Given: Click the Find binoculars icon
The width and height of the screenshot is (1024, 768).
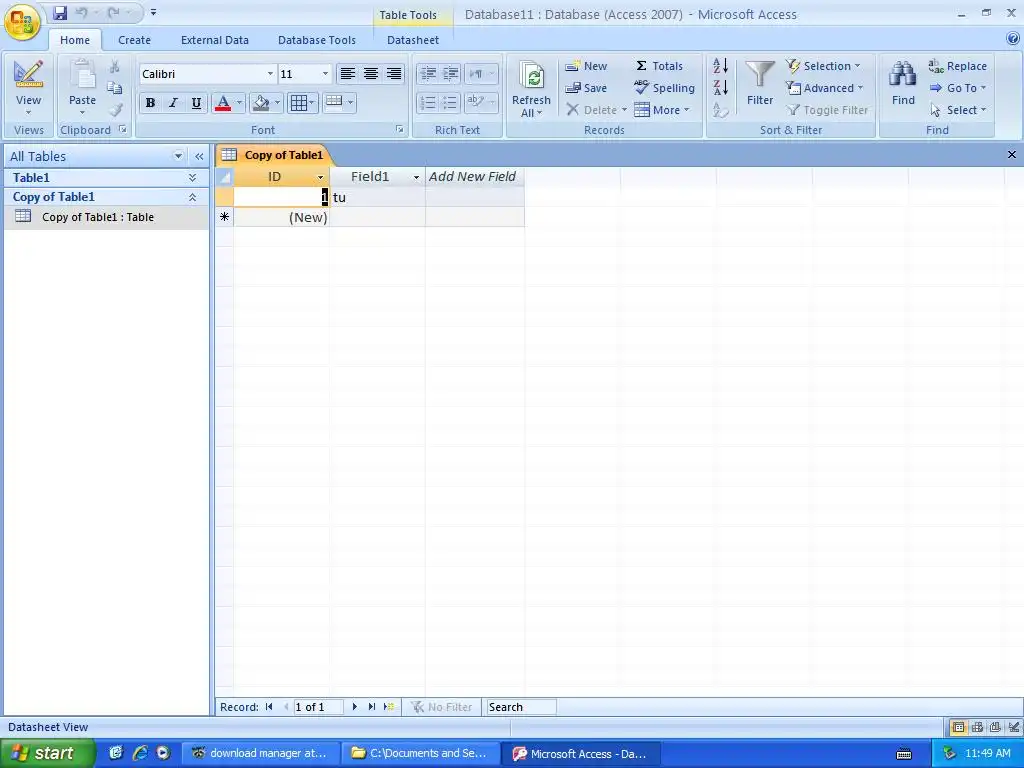Looking at the screenshot, I should click(903, 74).
